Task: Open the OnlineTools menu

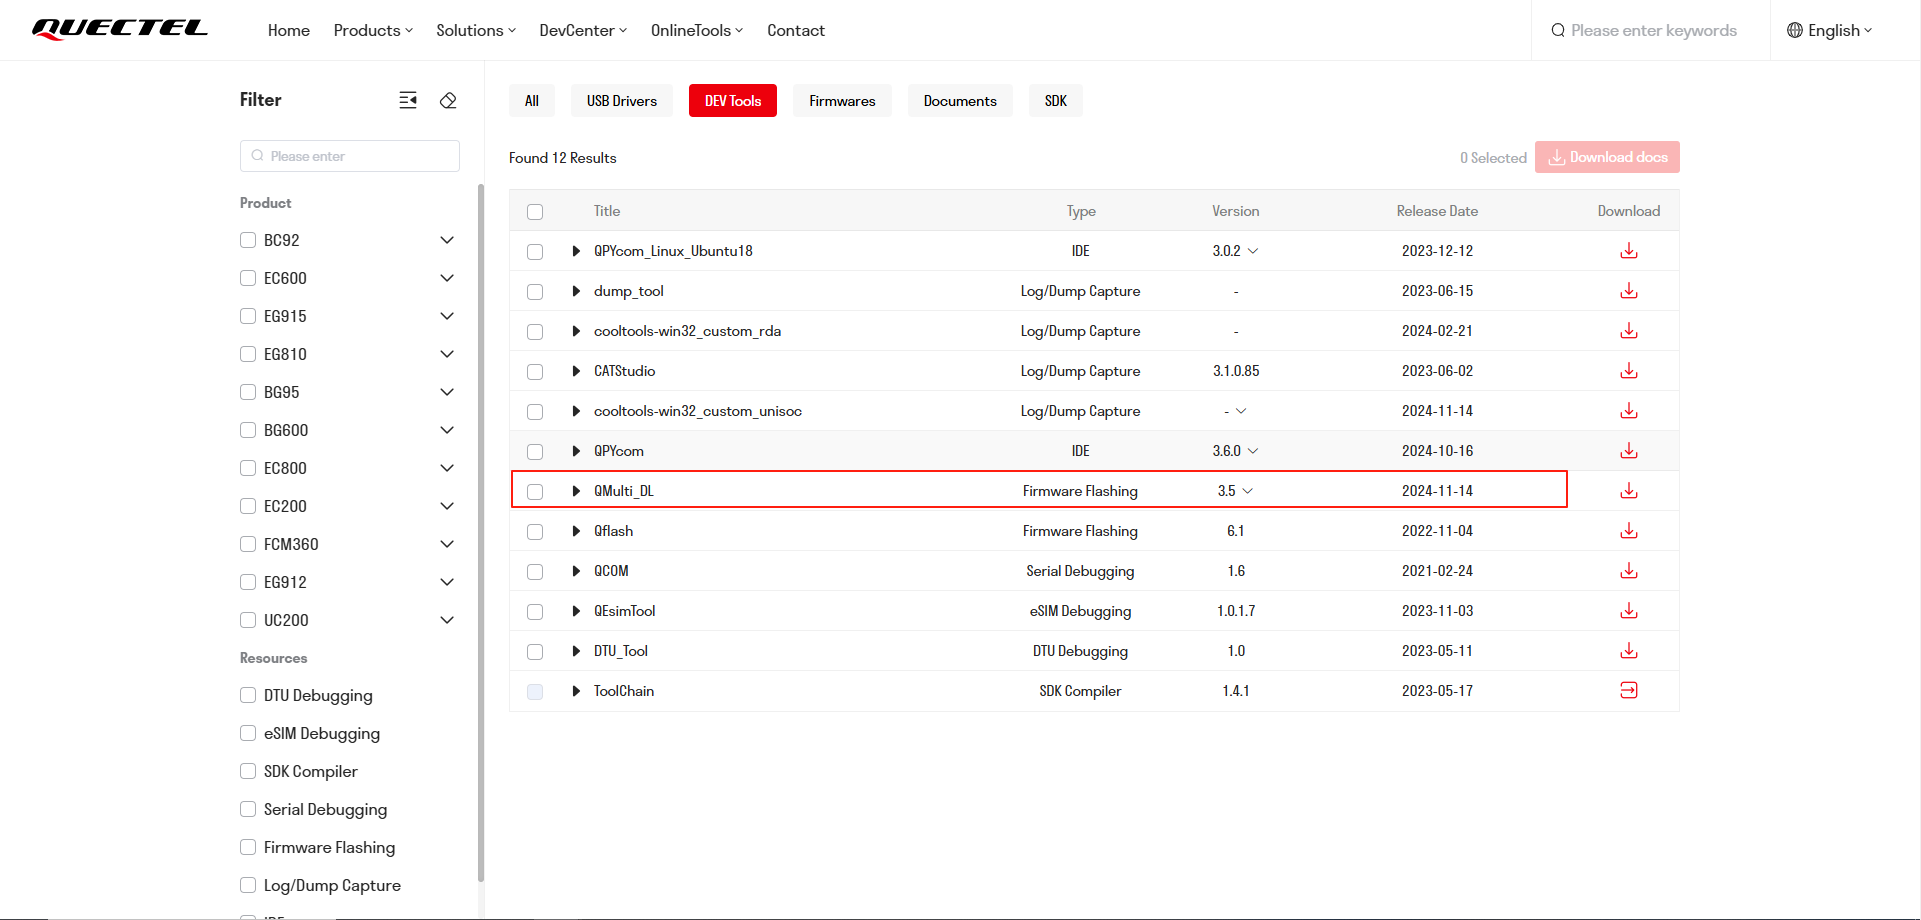Action: 697,31
